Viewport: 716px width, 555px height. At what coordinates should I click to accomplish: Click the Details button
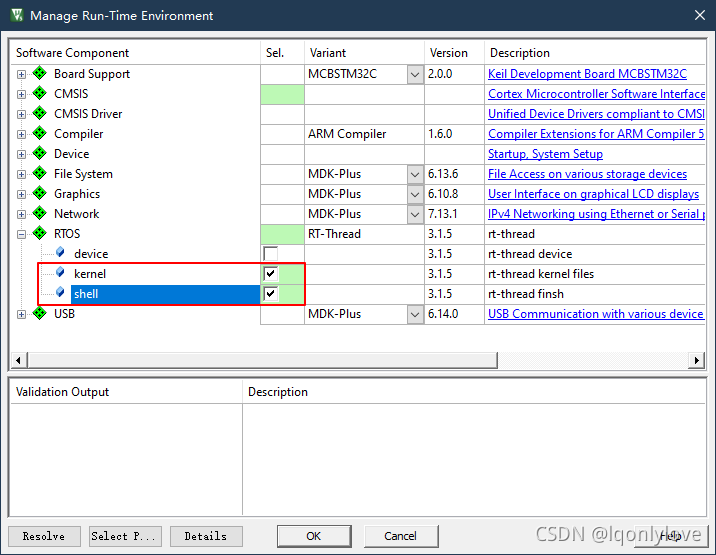pyautogui.click(x=206, y=536)
